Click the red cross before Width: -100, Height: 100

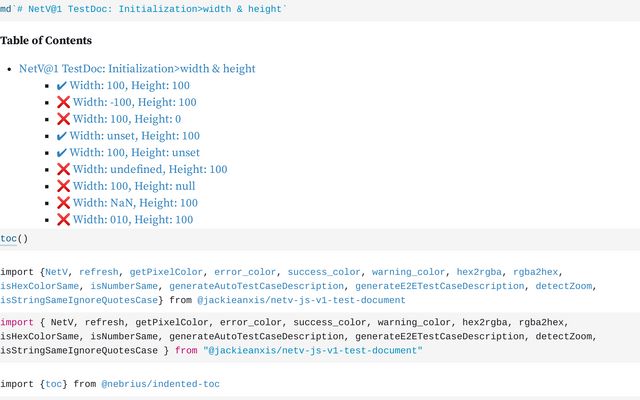pyautogui.click(x=63, y=102)
